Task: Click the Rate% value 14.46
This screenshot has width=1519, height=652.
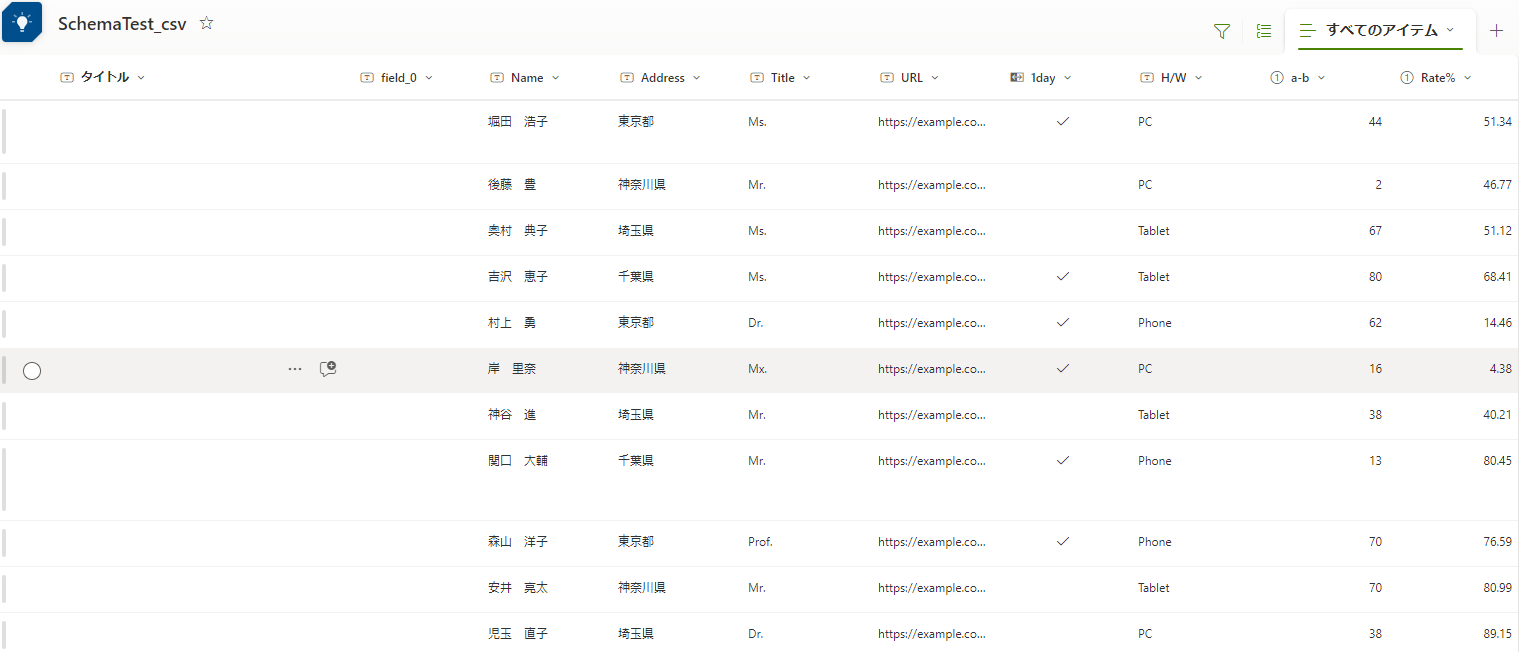Action: tap(1498, 323)
